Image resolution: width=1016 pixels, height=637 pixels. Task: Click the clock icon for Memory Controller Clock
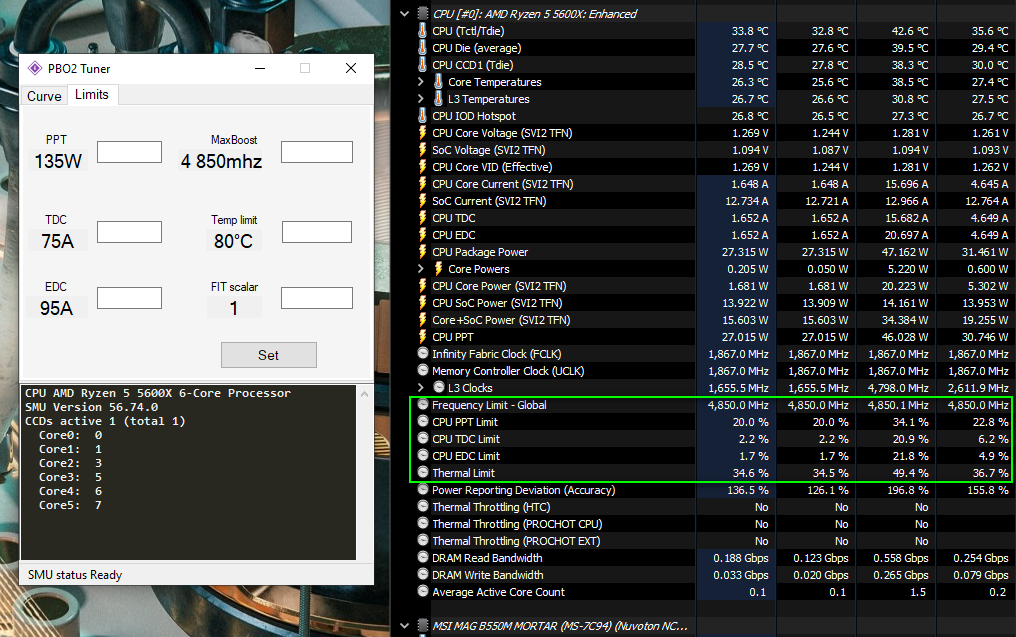423,370
